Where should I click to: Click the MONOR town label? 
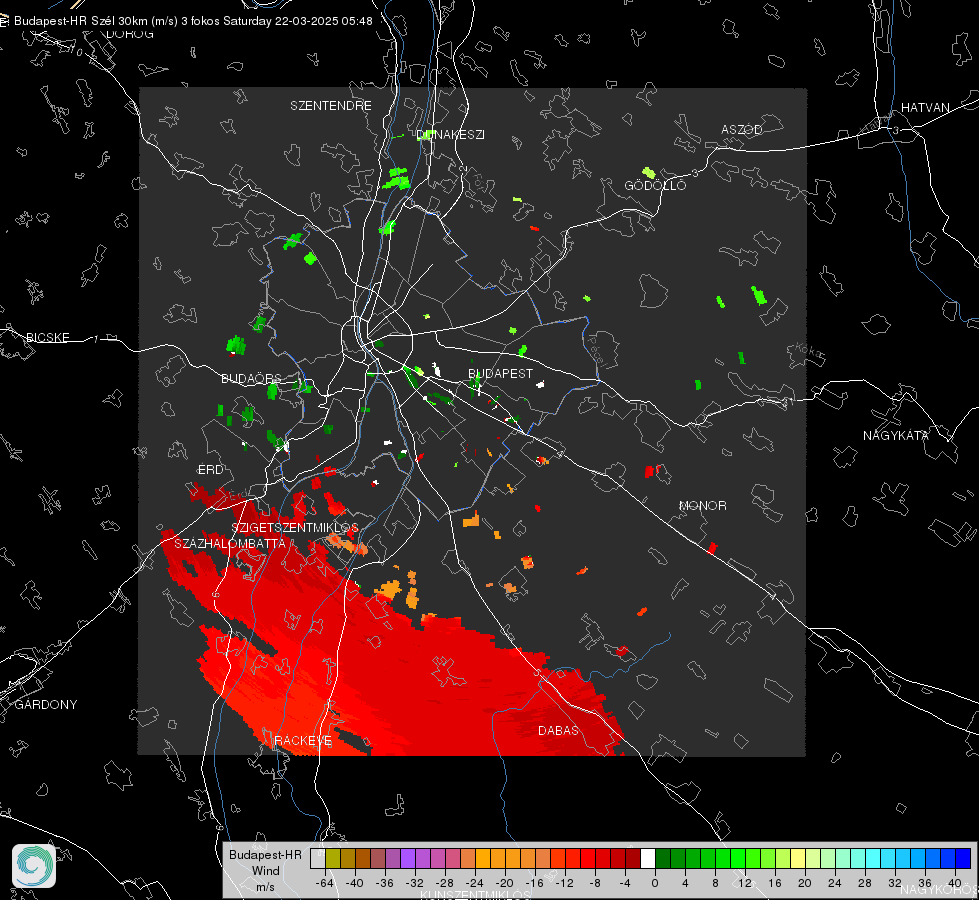pyautogui.click(x=702, y=506)
